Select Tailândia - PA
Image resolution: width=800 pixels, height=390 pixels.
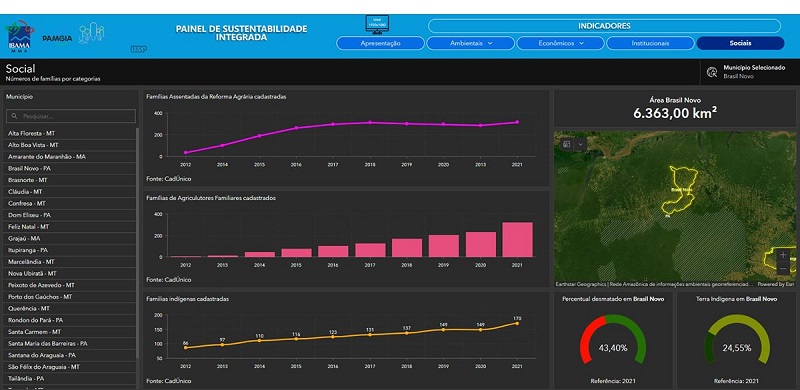[x=70, y=379]
